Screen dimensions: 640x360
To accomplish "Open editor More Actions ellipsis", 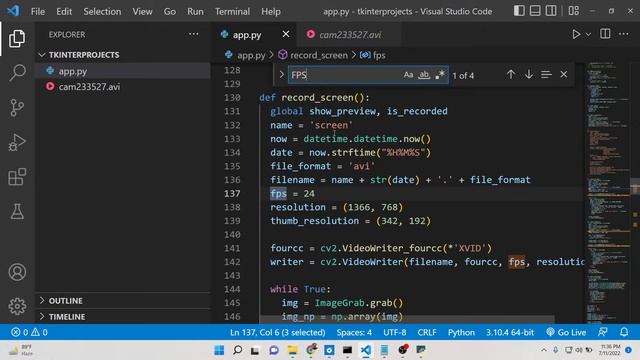I will pos(624,34).
